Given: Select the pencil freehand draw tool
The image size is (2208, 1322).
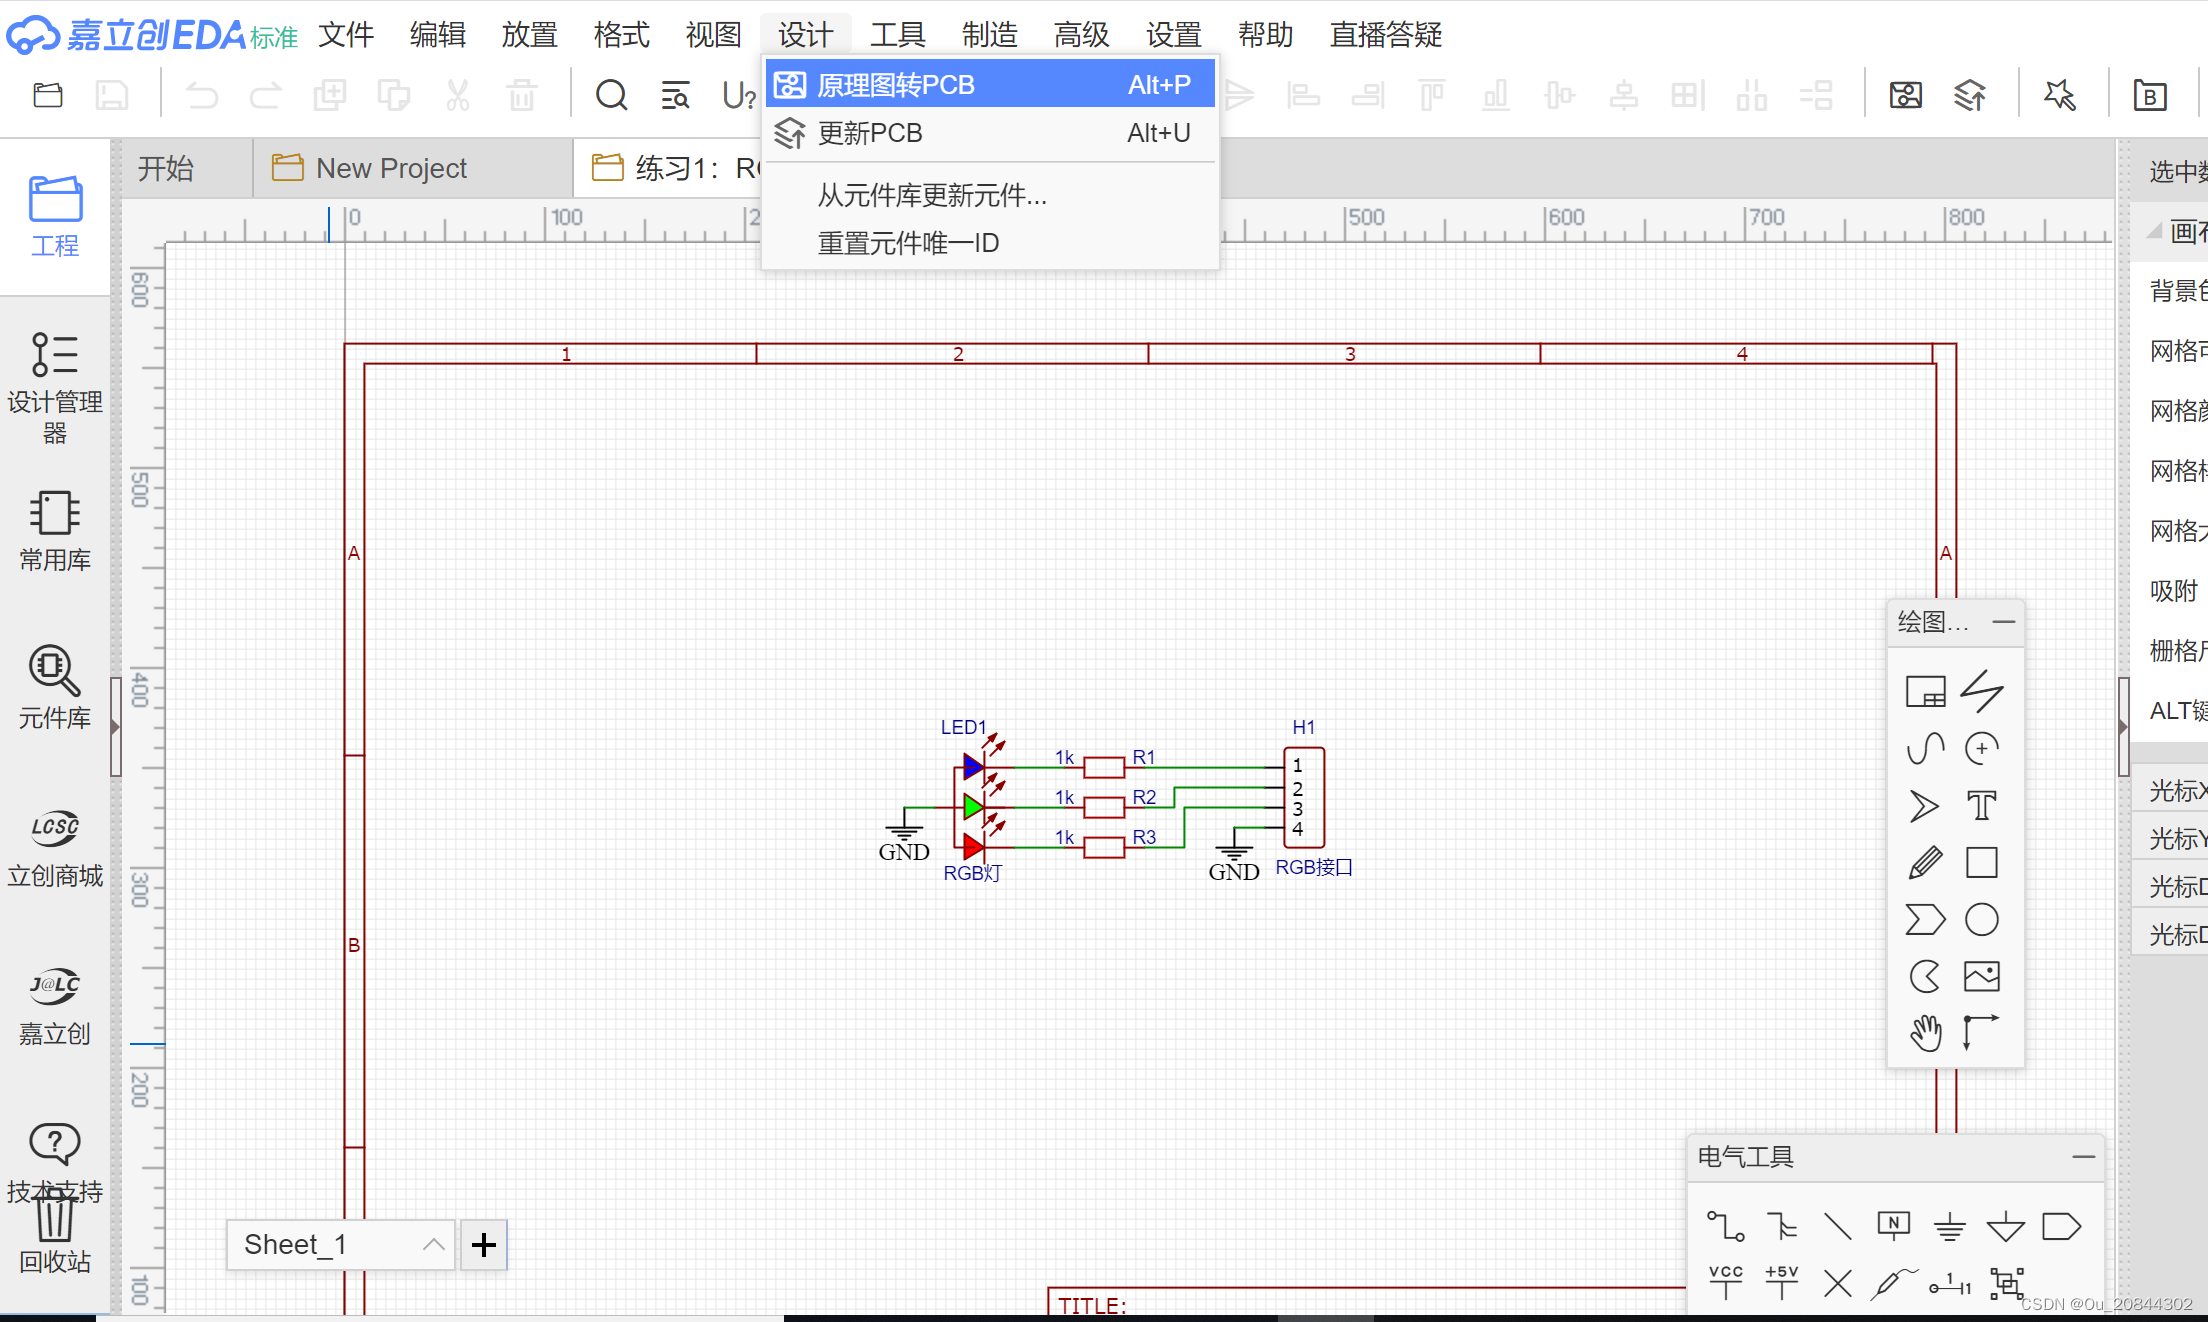Looking at the screenshot, I should 1924,862.
